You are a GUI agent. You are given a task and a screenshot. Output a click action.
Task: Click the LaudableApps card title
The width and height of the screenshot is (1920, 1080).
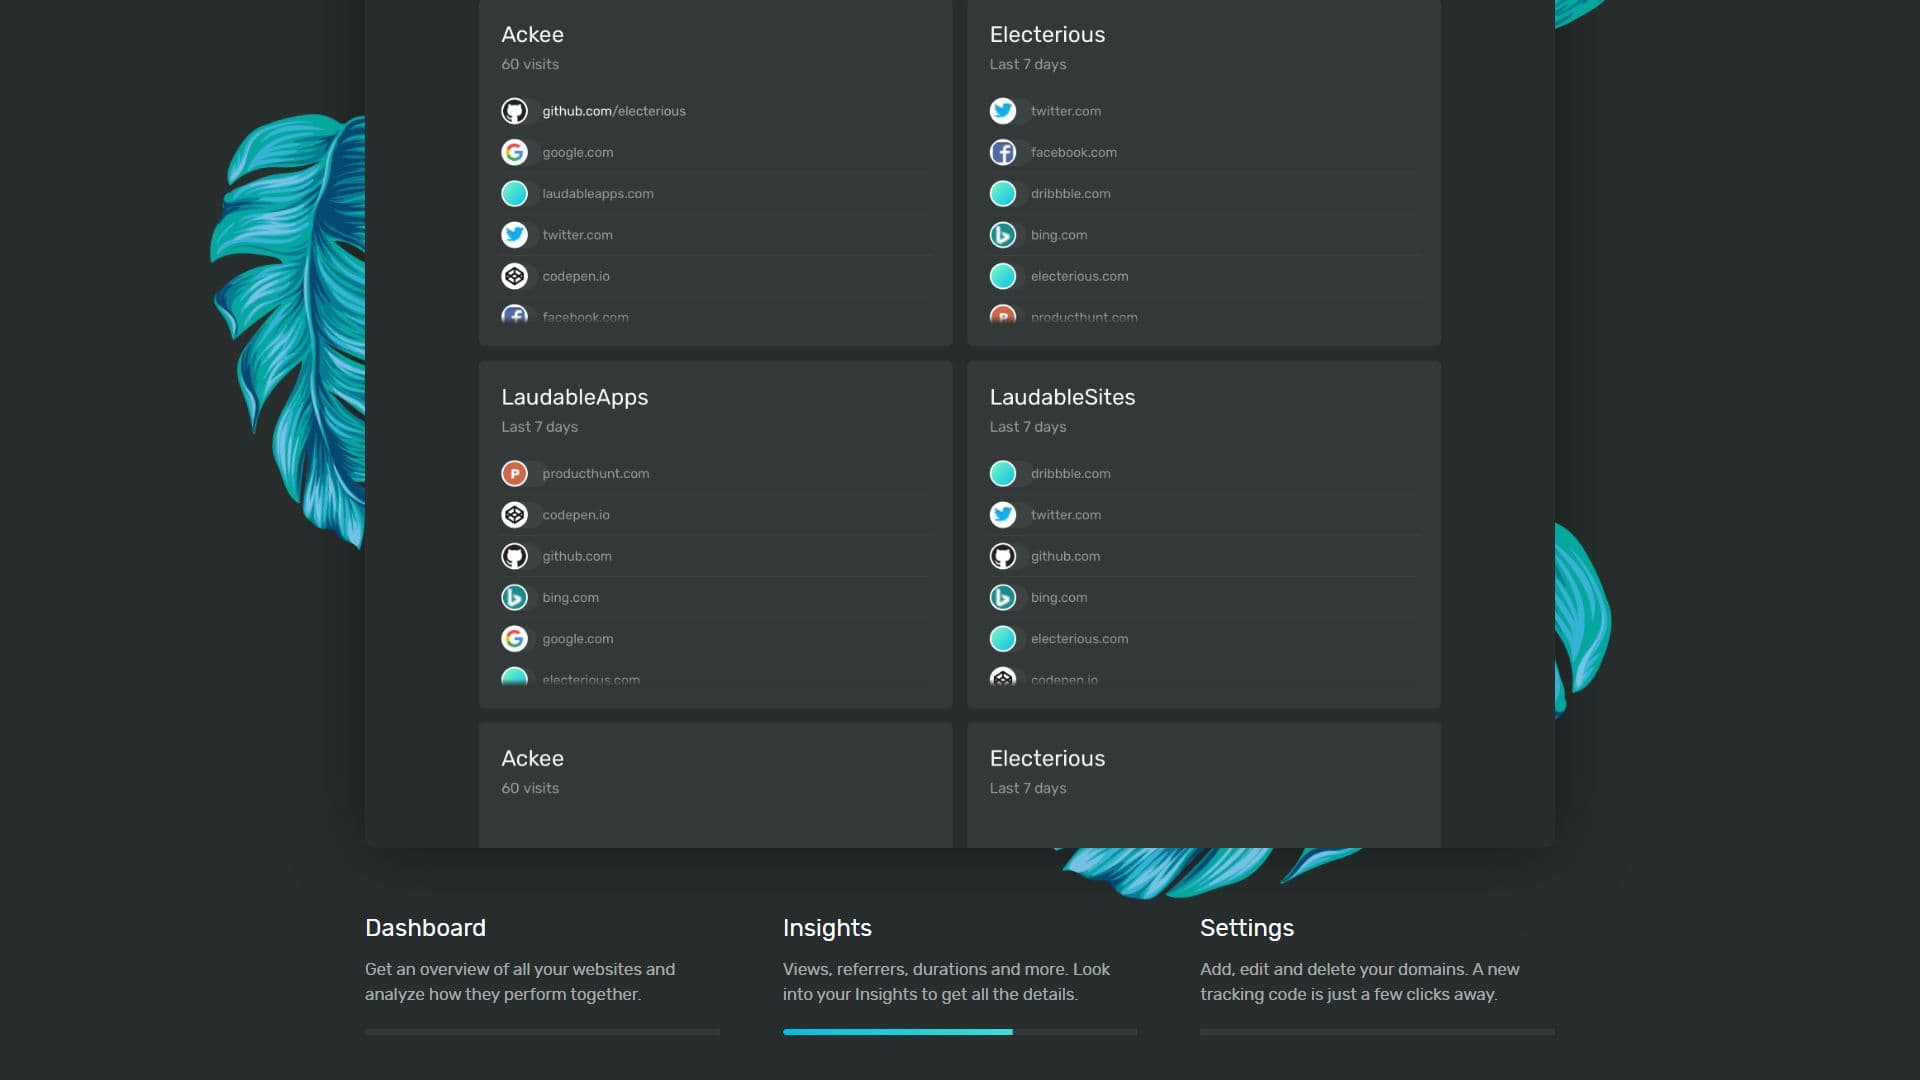574,397
